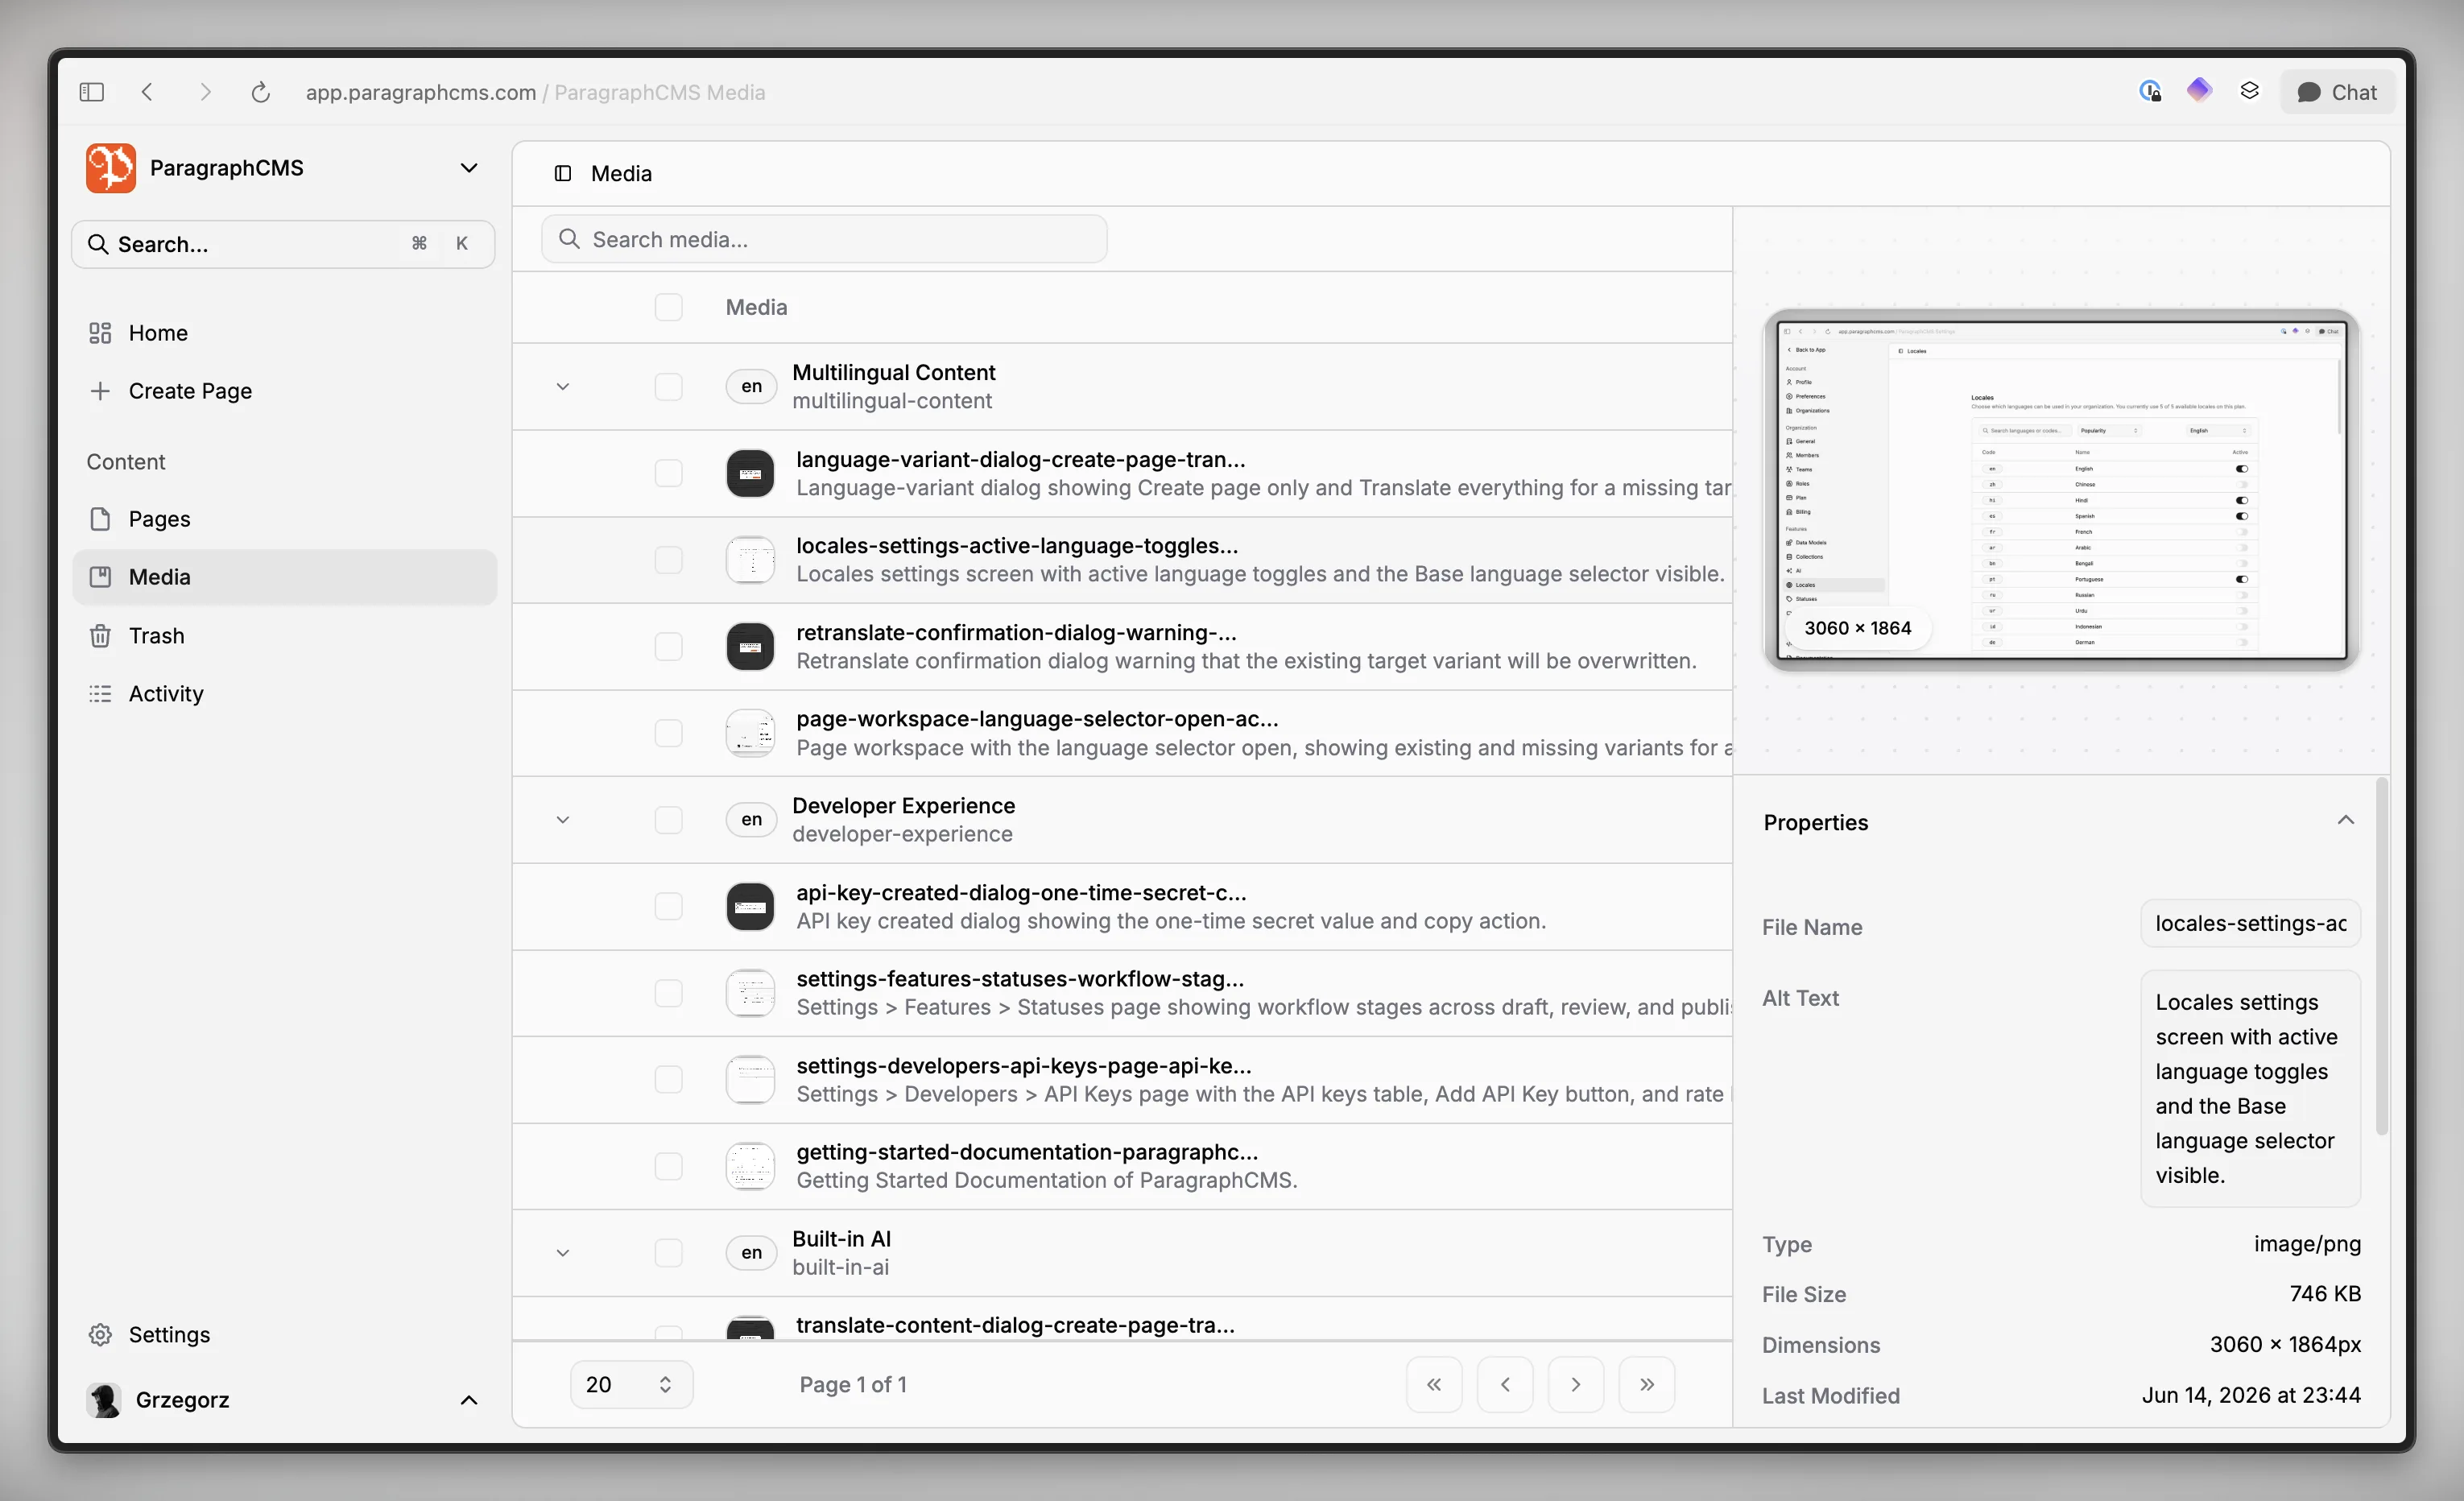Screen dimensions: 2464x1501
Task: Click the ParagraphCMS logo icon
Action: 111,168
